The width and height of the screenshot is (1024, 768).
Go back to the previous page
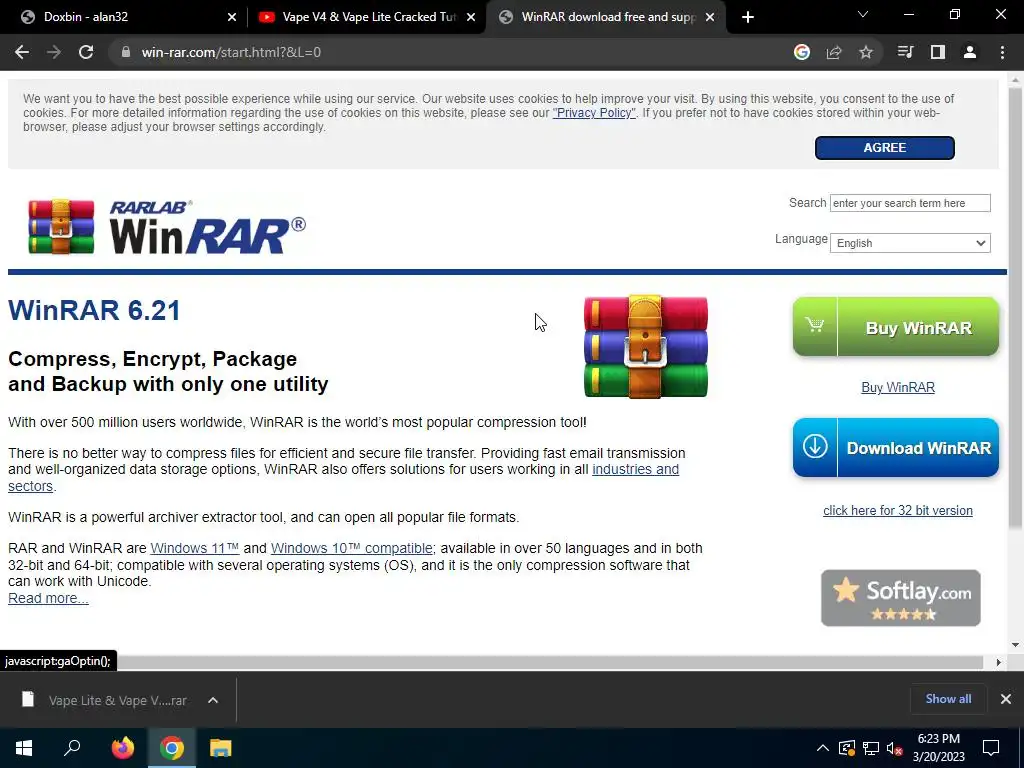pyautogui.click(x=22, y=52)
